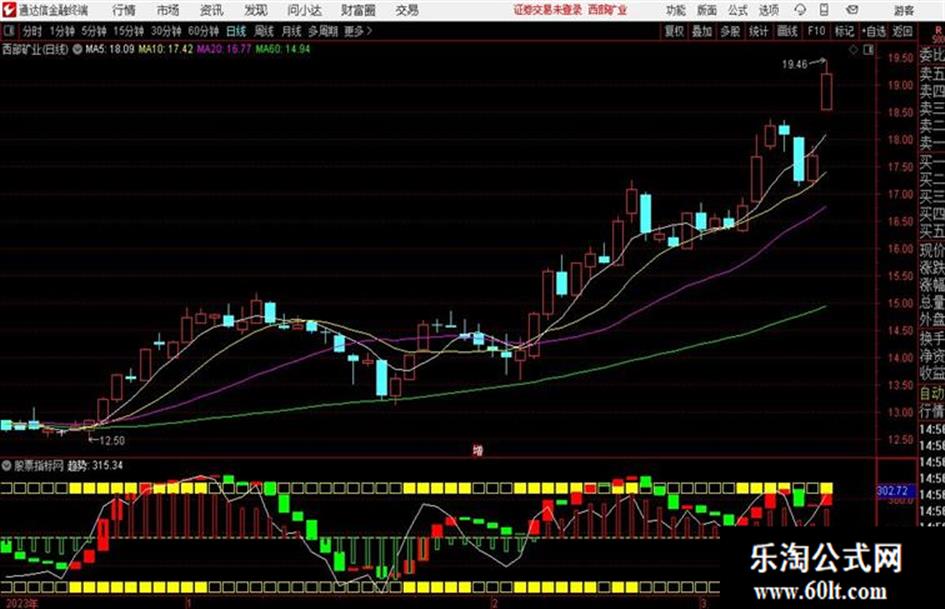Select the 月线 monthly chart tab

(292, 31)
